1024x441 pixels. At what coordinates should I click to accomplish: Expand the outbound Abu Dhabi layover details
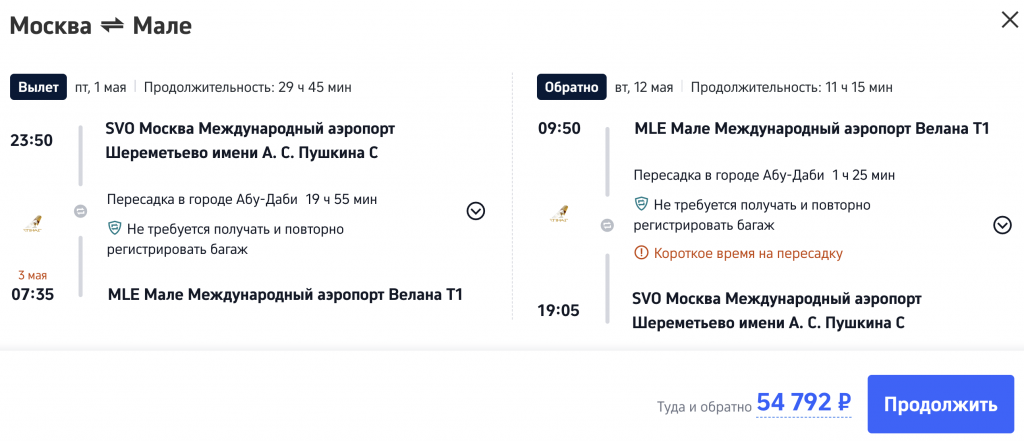tap(476, 211)
